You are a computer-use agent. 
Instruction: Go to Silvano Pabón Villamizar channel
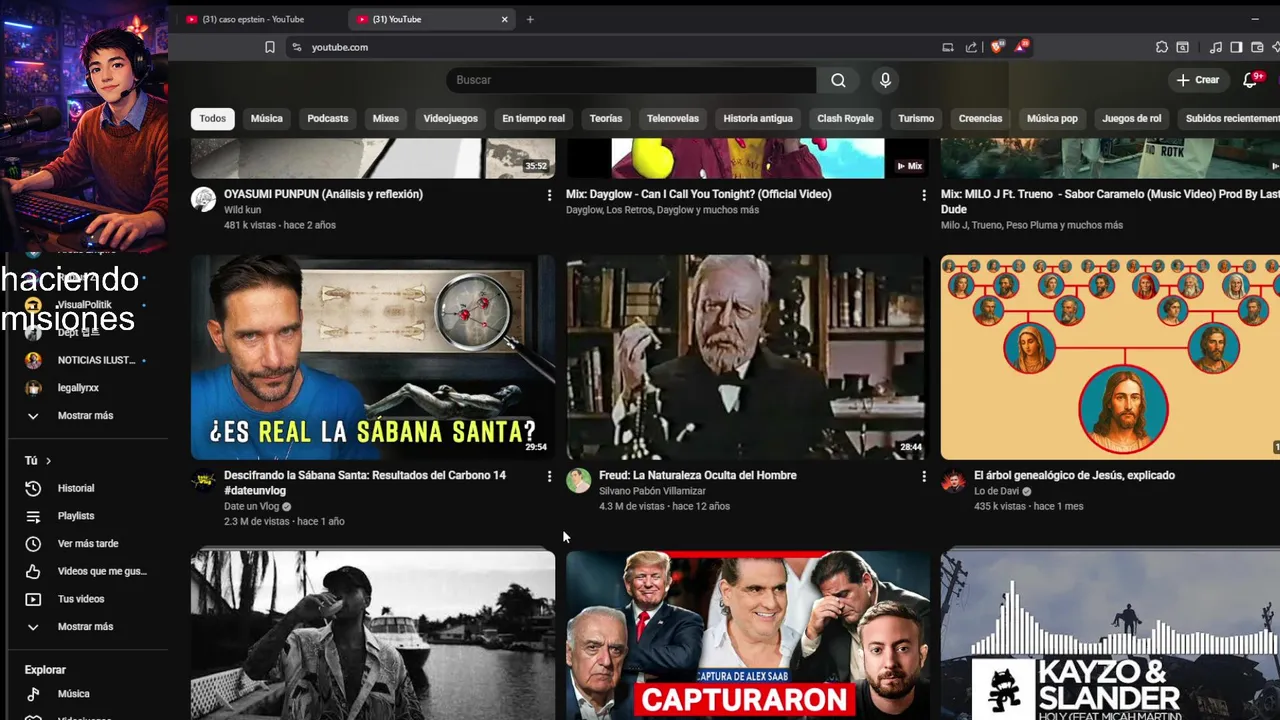point(652,491)
